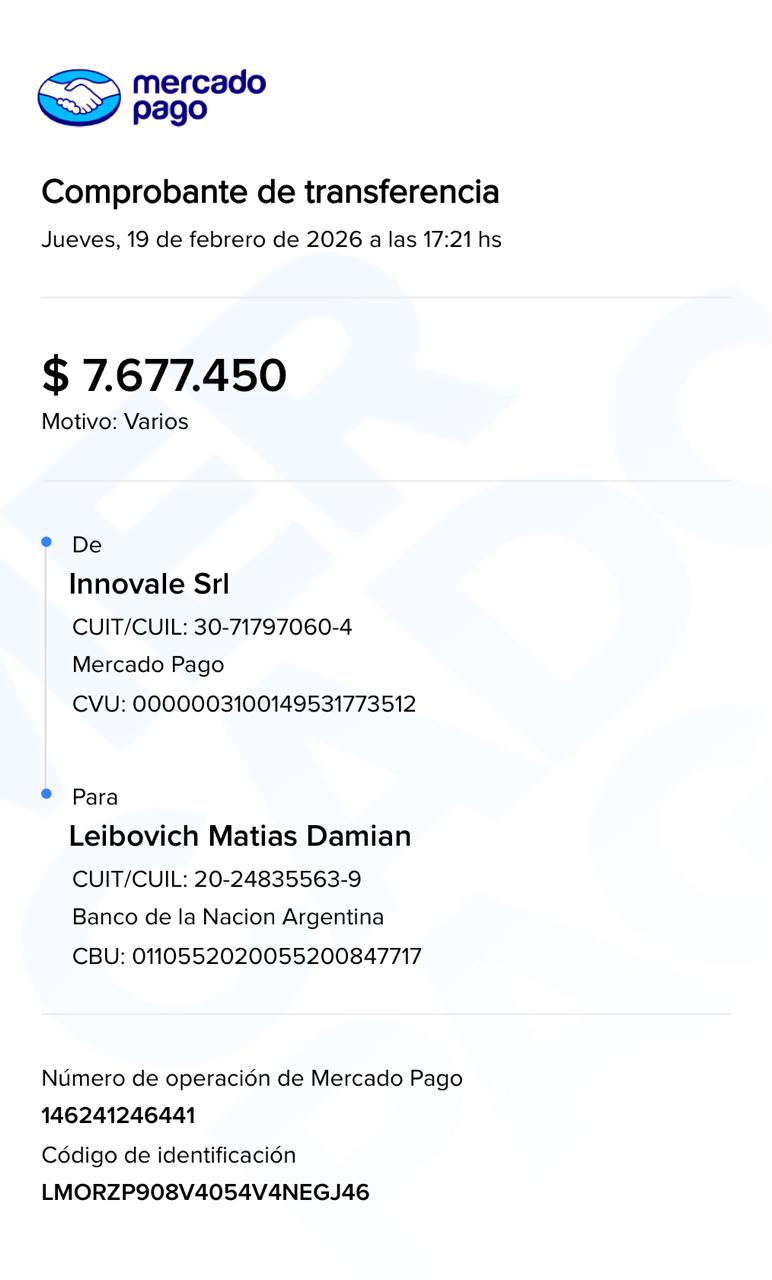Viewport: 772px width, 1280px height.
Task: Click 'Banco de la Nacion Argentina' line
Action: 228,917
